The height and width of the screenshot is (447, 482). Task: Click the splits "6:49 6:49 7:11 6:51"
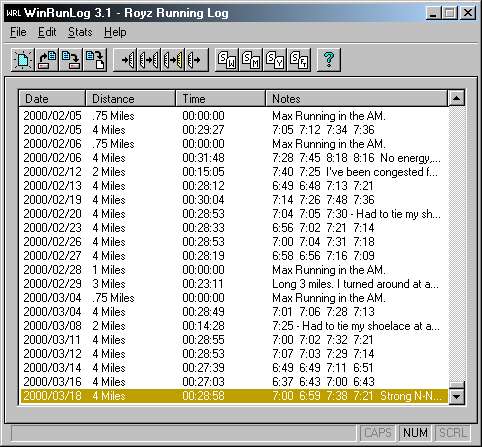pos(322,368)
